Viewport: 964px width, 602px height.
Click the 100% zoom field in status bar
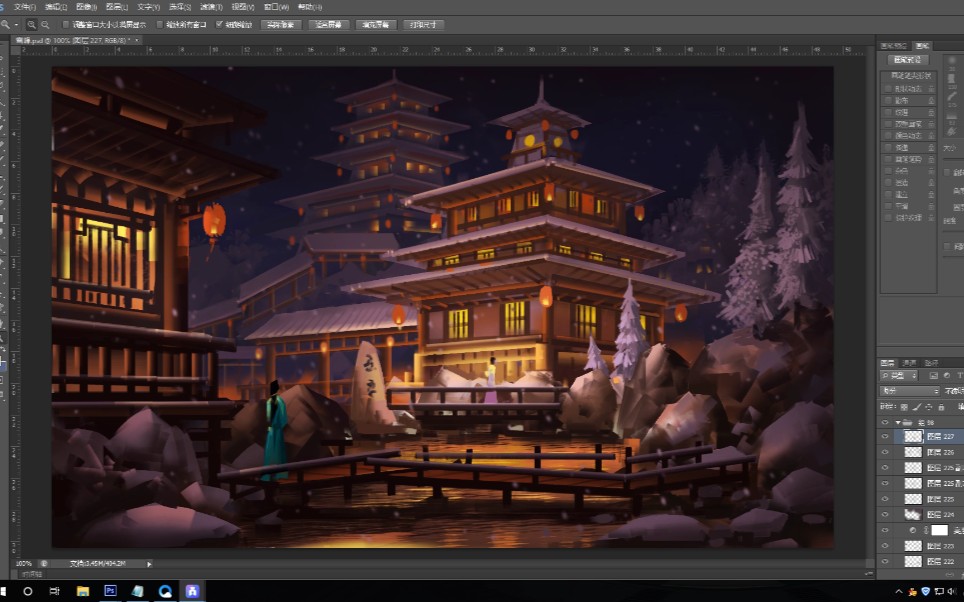point(25,563)
